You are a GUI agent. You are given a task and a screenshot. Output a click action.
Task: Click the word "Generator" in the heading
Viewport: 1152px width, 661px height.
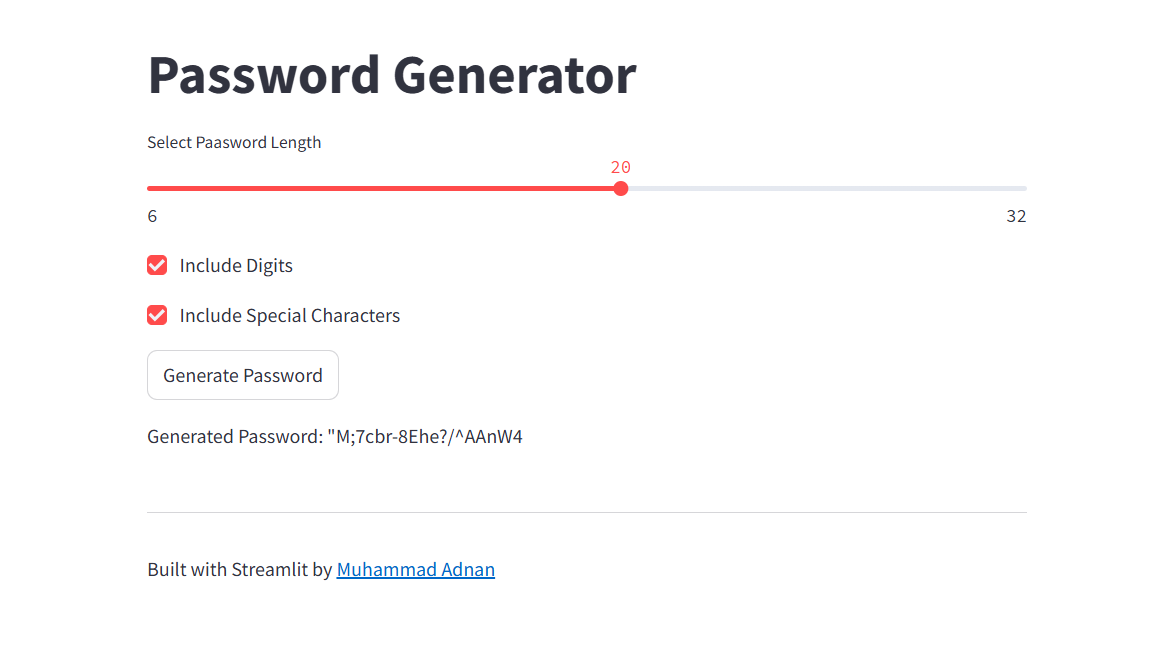click(514, 76)
